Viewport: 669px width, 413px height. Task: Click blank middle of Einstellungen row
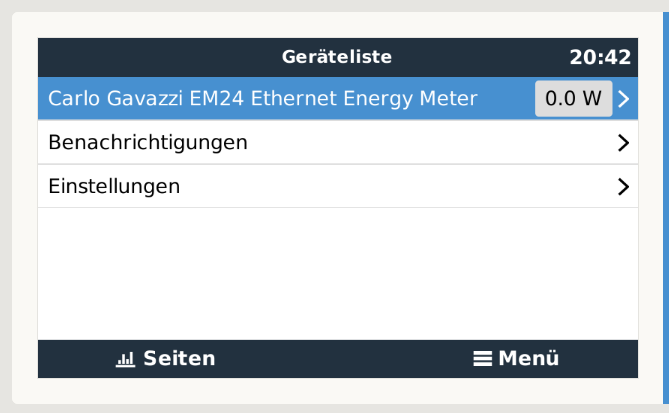click(397, 187)
